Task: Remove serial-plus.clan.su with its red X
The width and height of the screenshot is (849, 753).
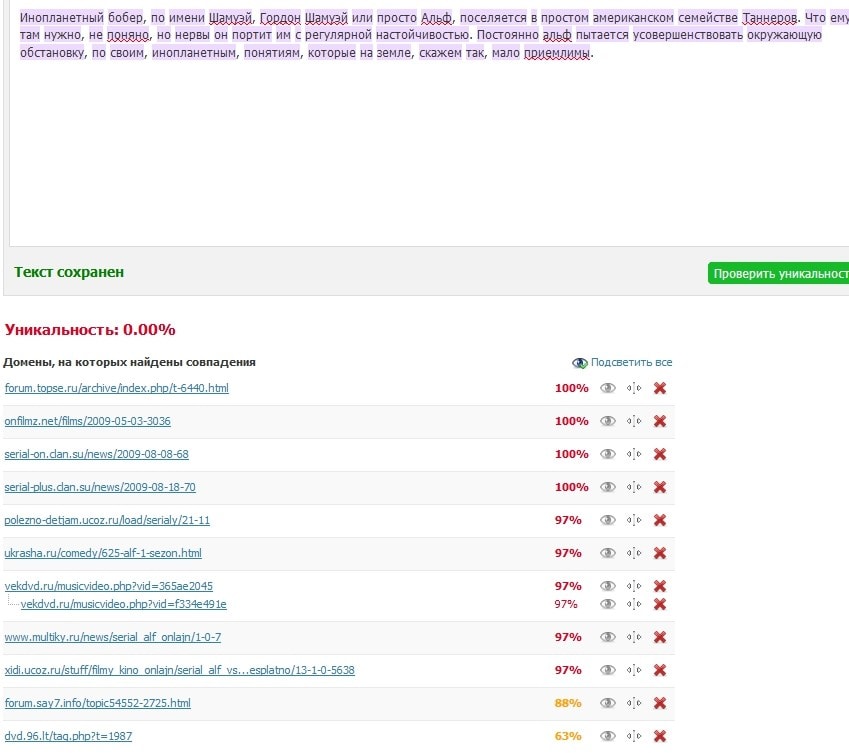Action: [x=659, y=487]
